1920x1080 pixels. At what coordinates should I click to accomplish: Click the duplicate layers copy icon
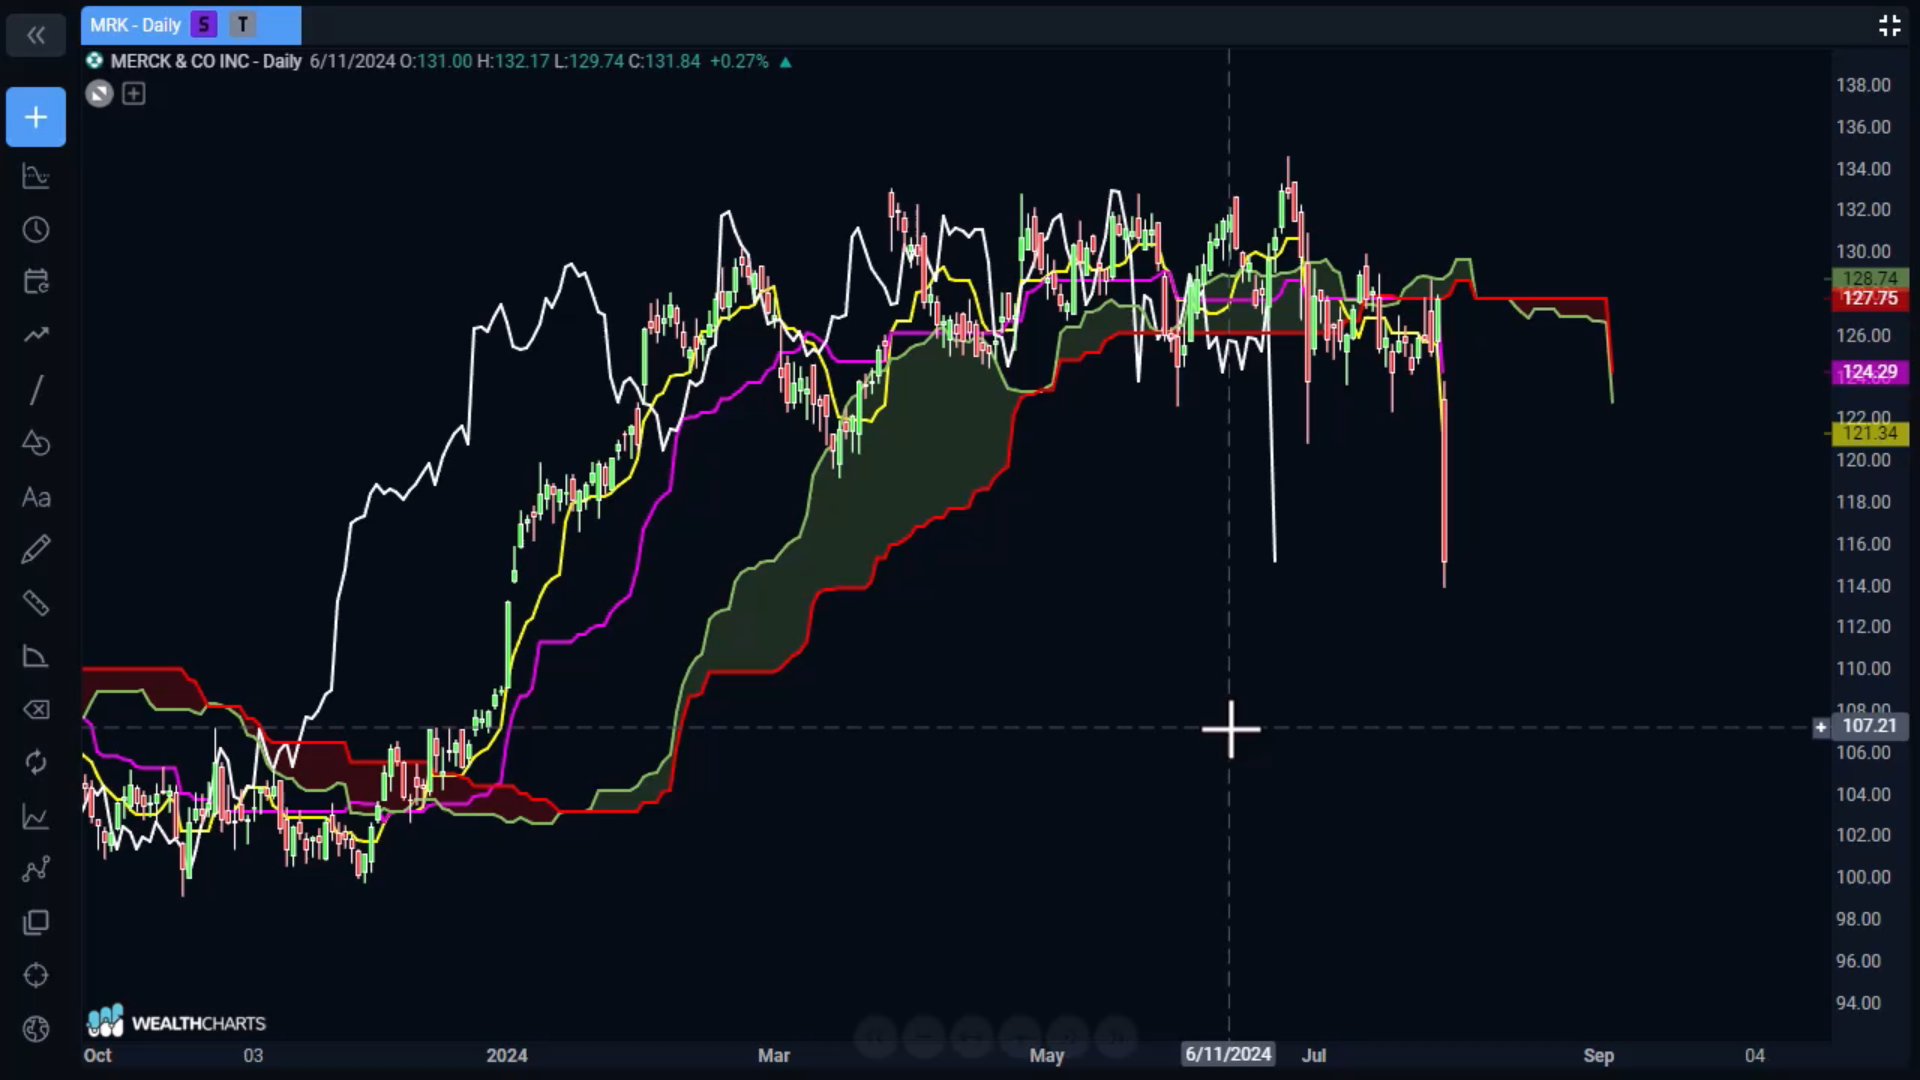(36, 922)
